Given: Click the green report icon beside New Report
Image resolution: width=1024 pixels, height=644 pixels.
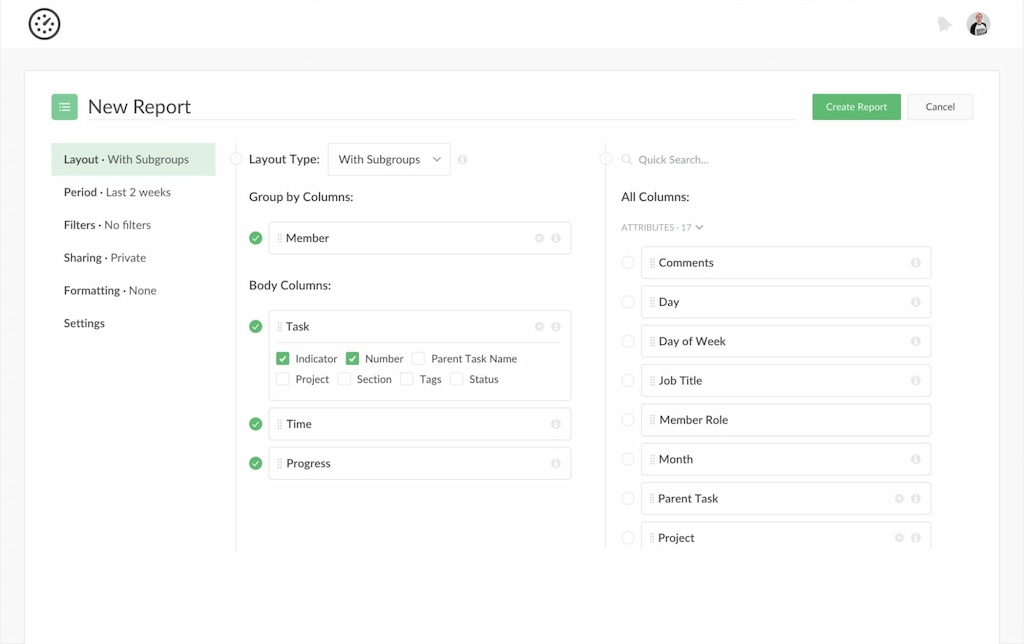Looking at the screenshot, I should [x=64, y=106].
